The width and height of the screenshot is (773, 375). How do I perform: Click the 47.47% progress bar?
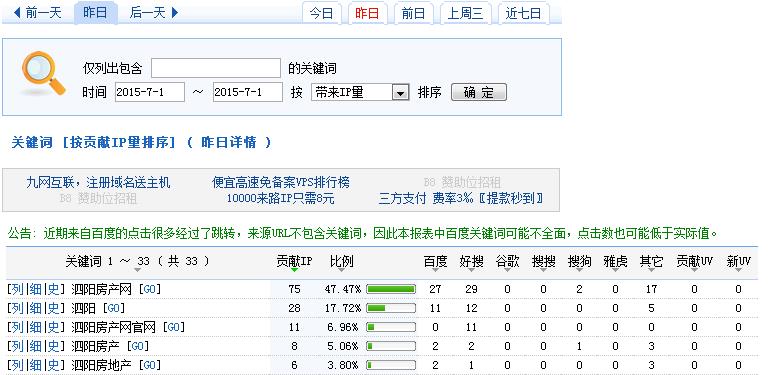391,289
